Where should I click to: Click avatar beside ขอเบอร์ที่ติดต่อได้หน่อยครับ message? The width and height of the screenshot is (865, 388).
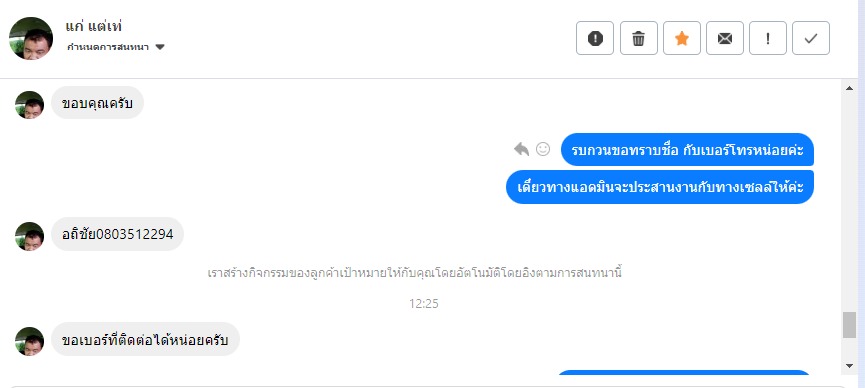click(x=29, y=341)
